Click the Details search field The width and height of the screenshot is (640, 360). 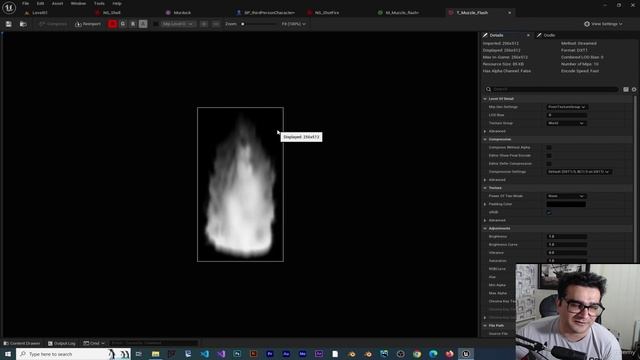tap(551, 89)
